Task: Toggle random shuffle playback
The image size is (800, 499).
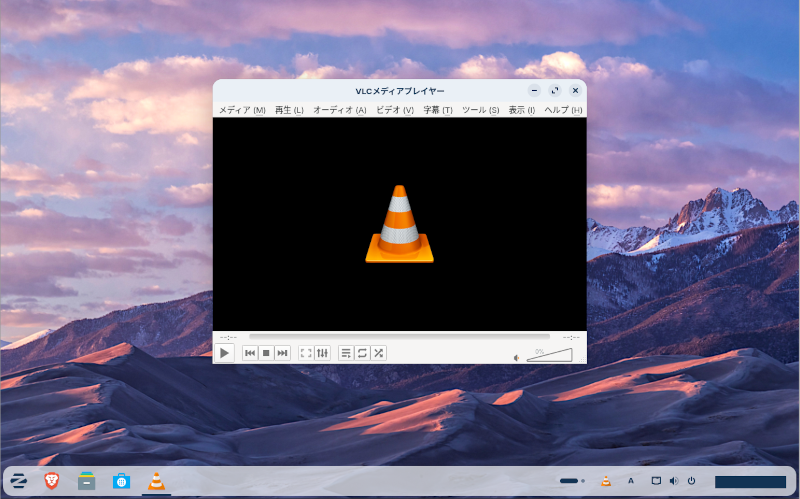Action: point(378,353)
